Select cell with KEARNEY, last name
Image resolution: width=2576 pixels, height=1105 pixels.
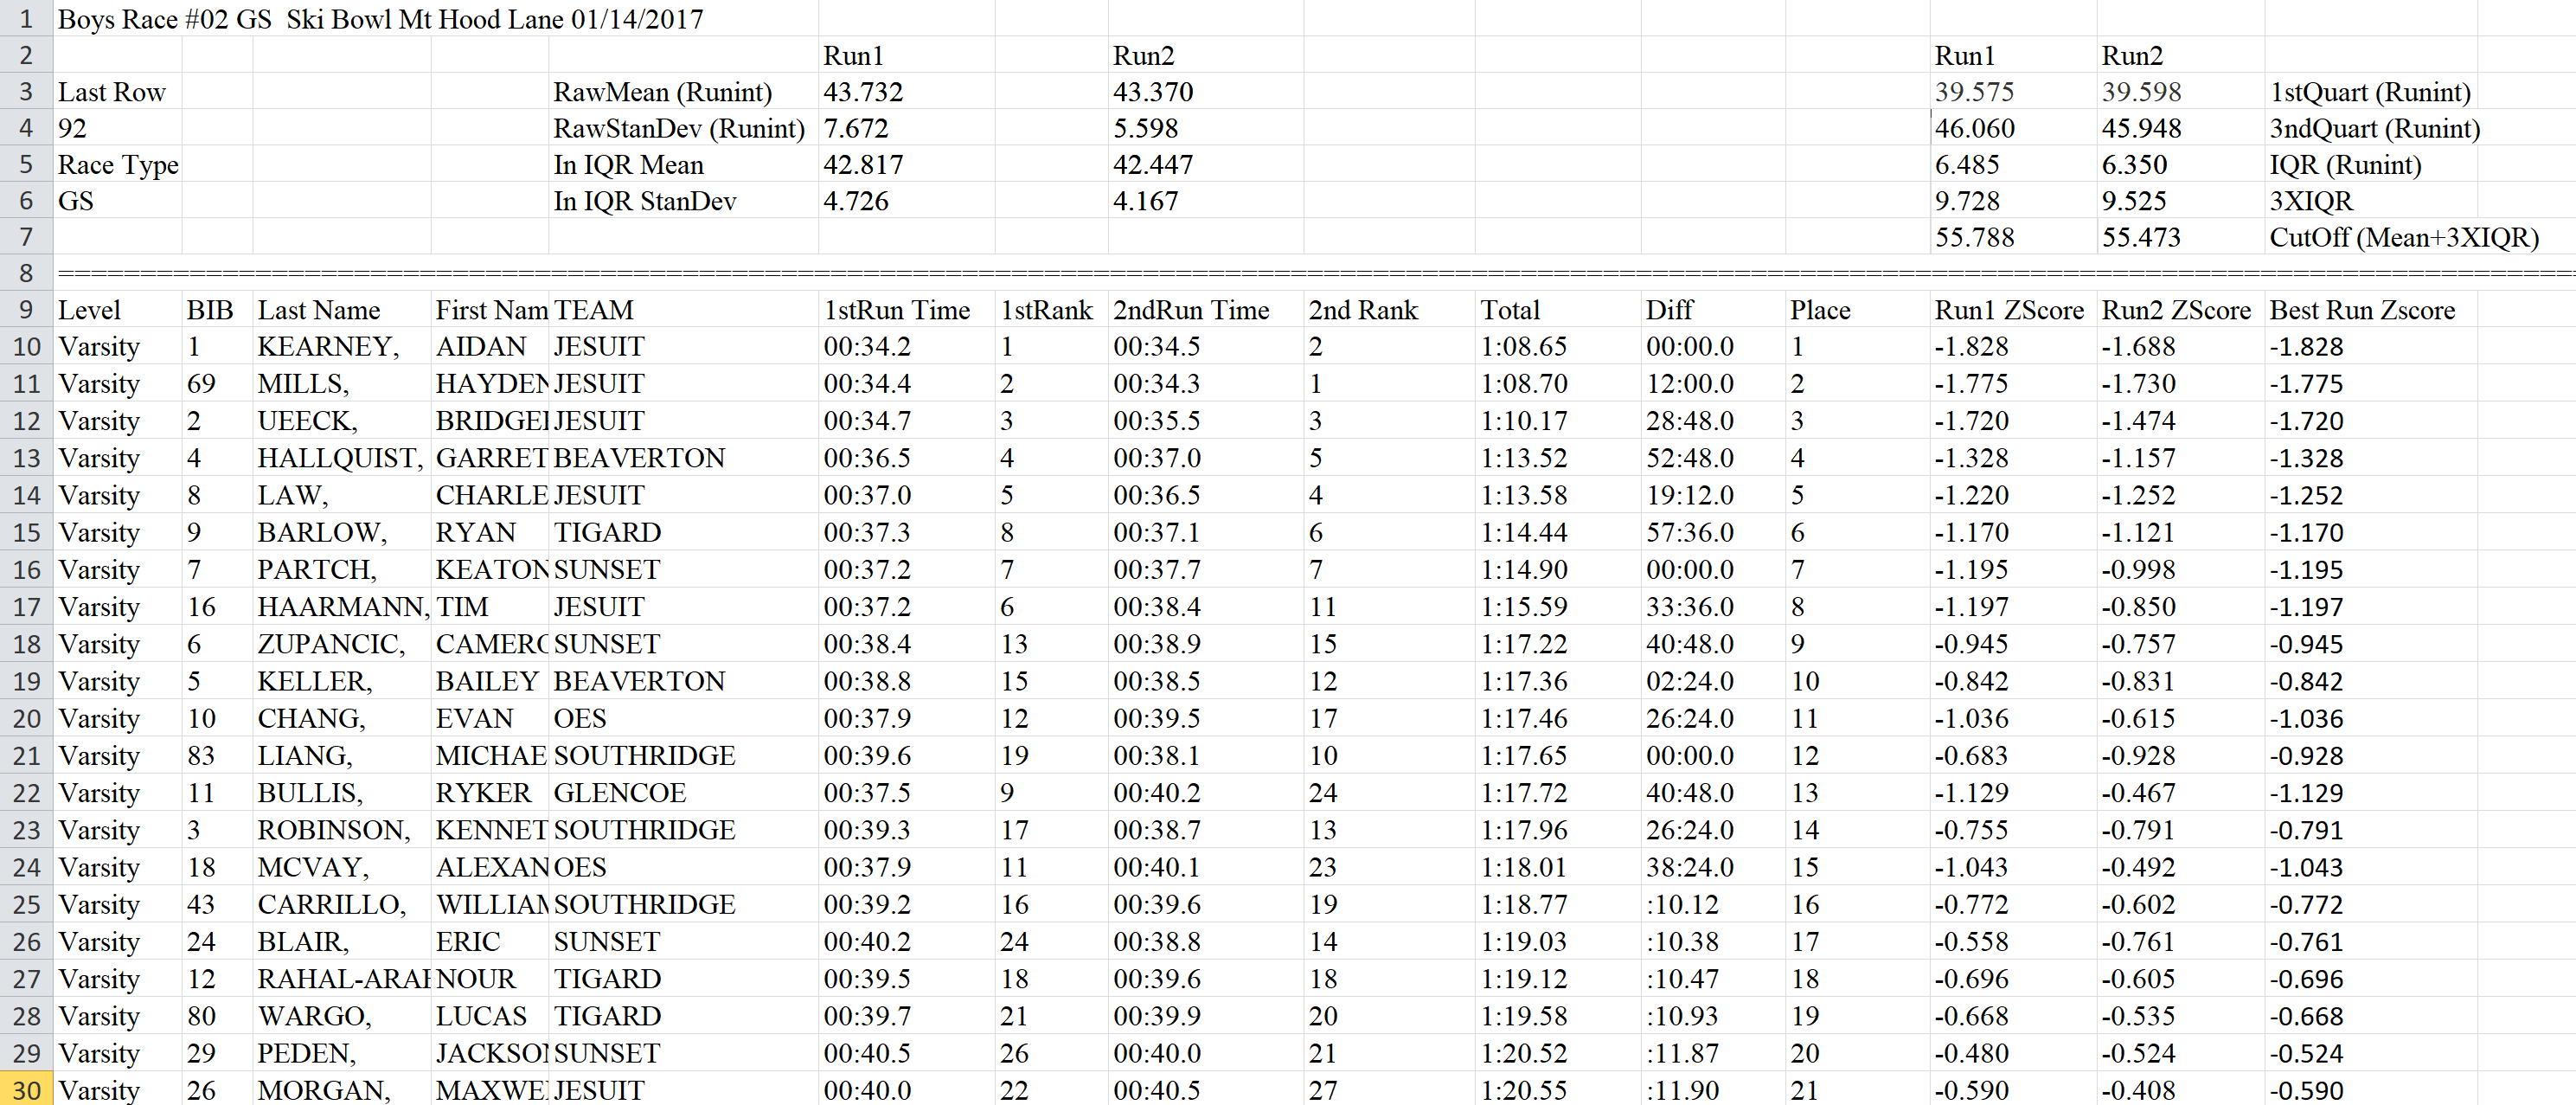click(x=328, y=347)
